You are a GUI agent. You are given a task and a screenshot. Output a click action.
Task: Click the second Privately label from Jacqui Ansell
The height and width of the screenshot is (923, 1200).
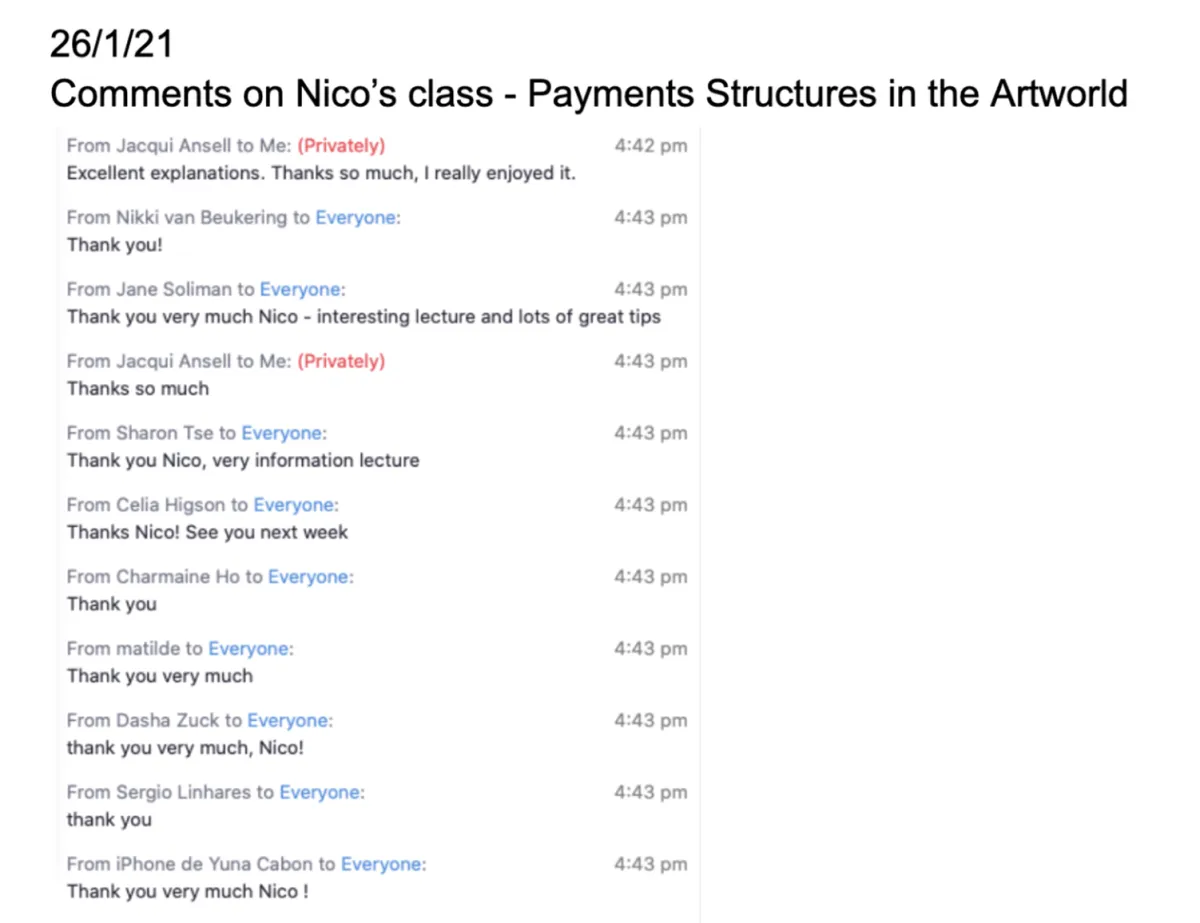(341, 362)
